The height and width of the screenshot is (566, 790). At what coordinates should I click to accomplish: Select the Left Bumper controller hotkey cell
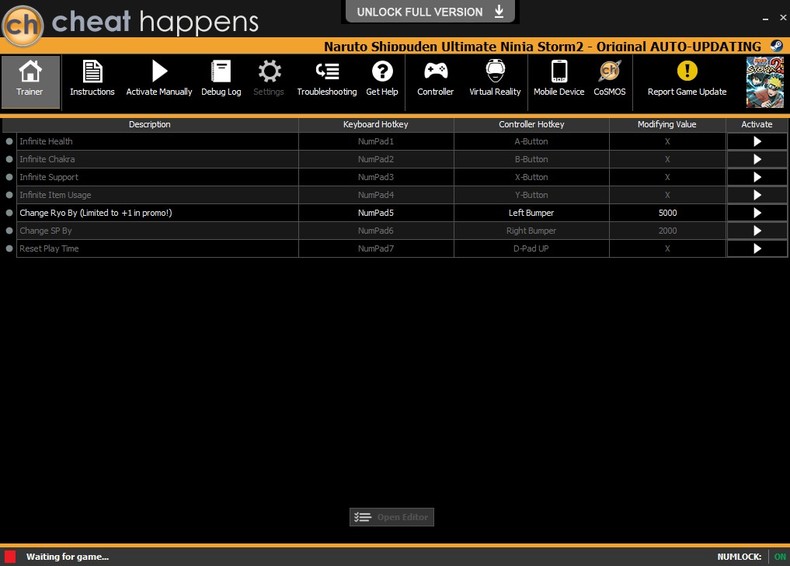(x=532, y=213)
